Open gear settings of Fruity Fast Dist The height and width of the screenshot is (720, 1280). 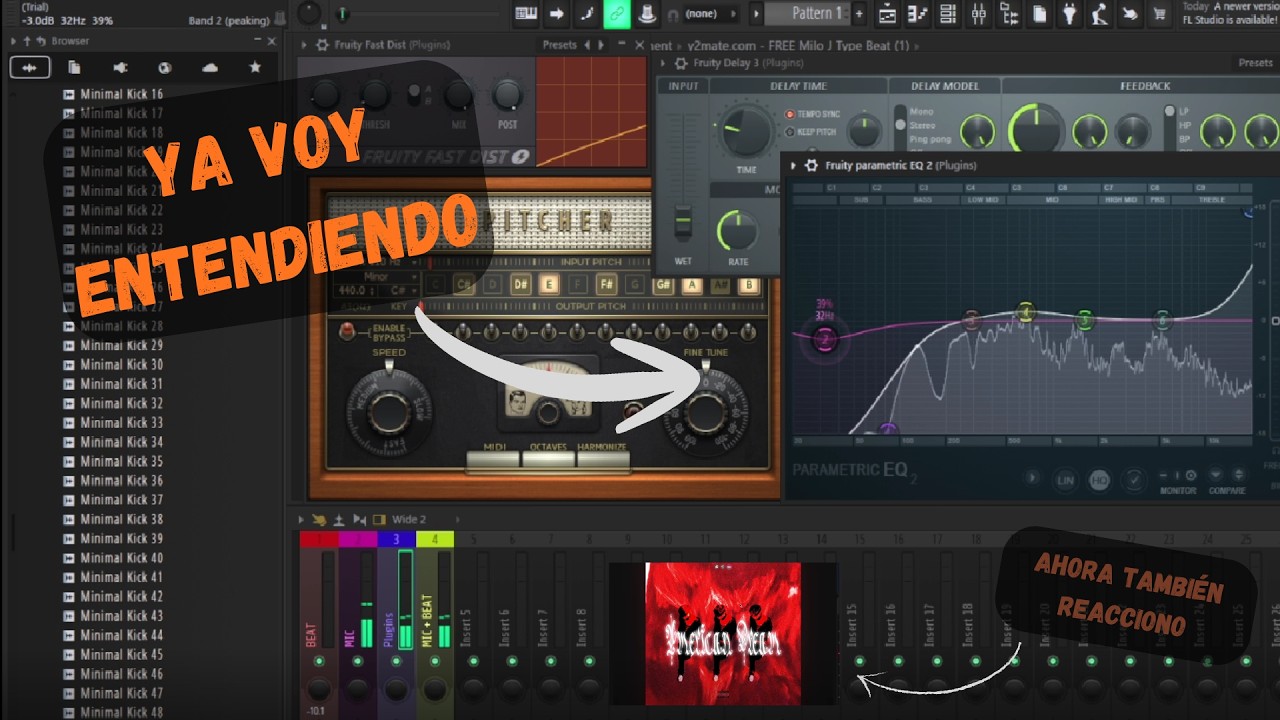322,45
